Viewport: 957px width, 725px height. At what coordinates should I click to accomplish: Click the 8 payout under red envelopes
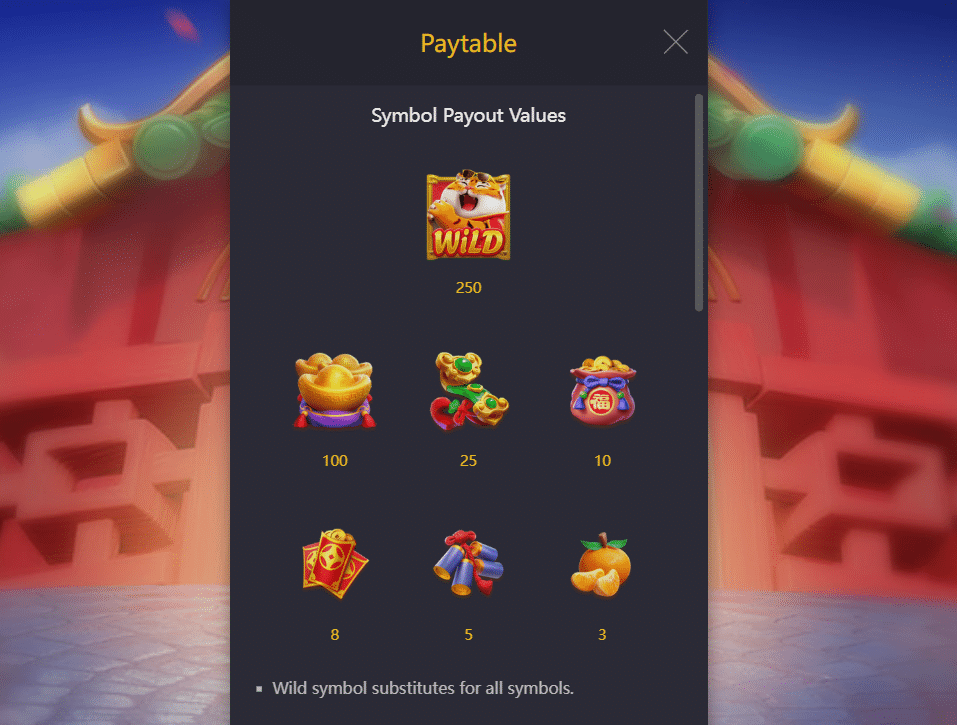tap(334, 635)
